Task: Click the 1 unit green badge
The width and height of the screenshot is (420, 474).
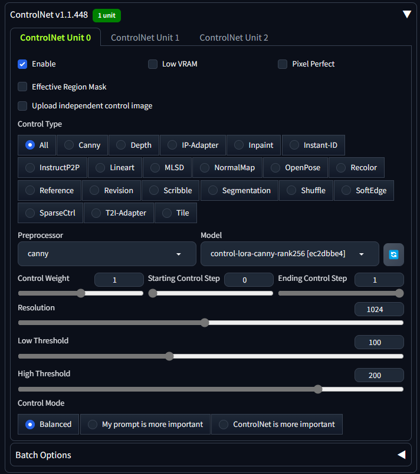Action: pyautogui.click(x=107, y=15)
